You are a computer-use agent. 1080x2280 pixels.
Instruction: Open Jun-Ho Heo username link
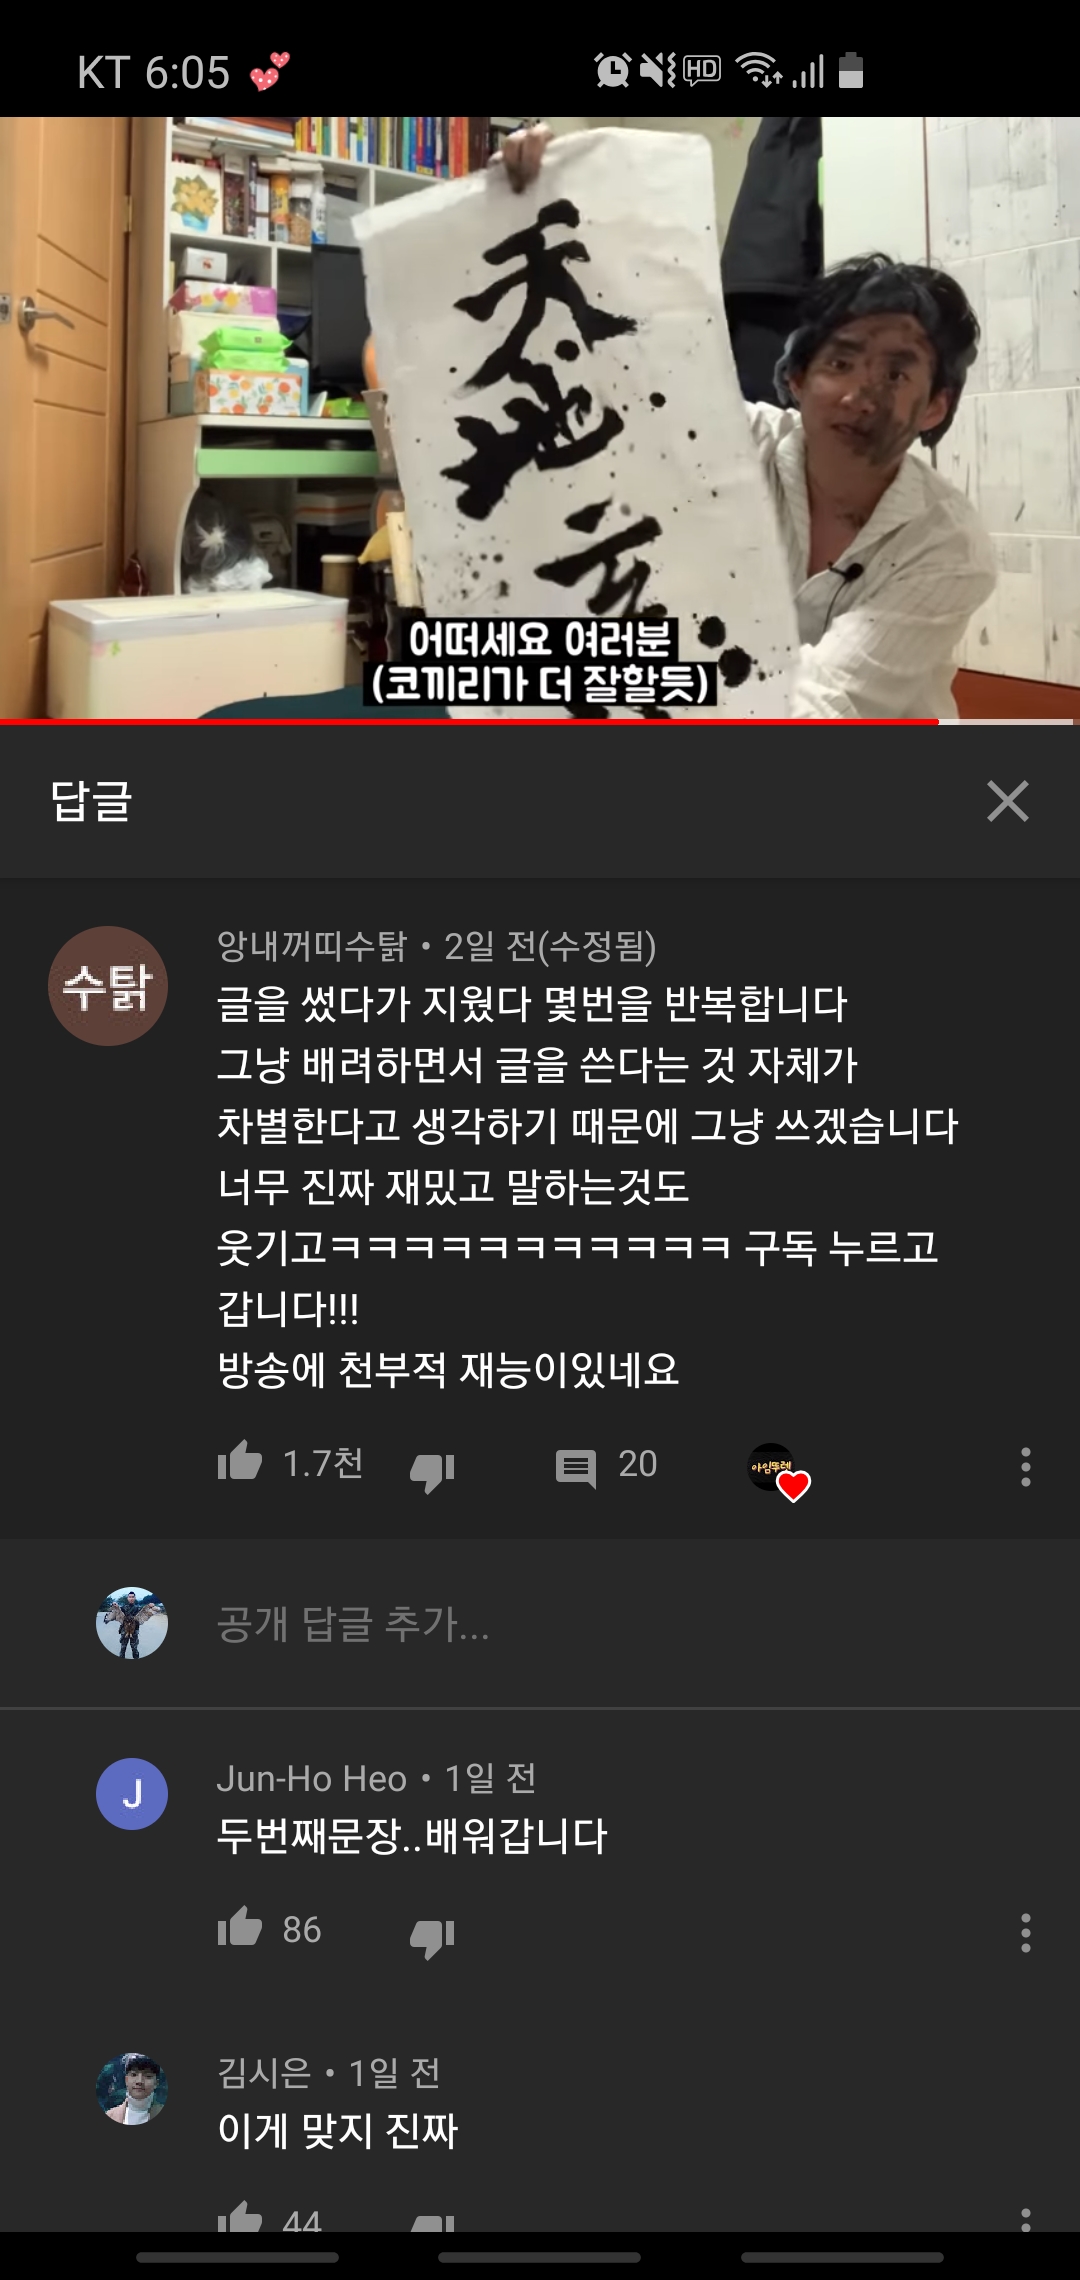[x=312, y=1778]
